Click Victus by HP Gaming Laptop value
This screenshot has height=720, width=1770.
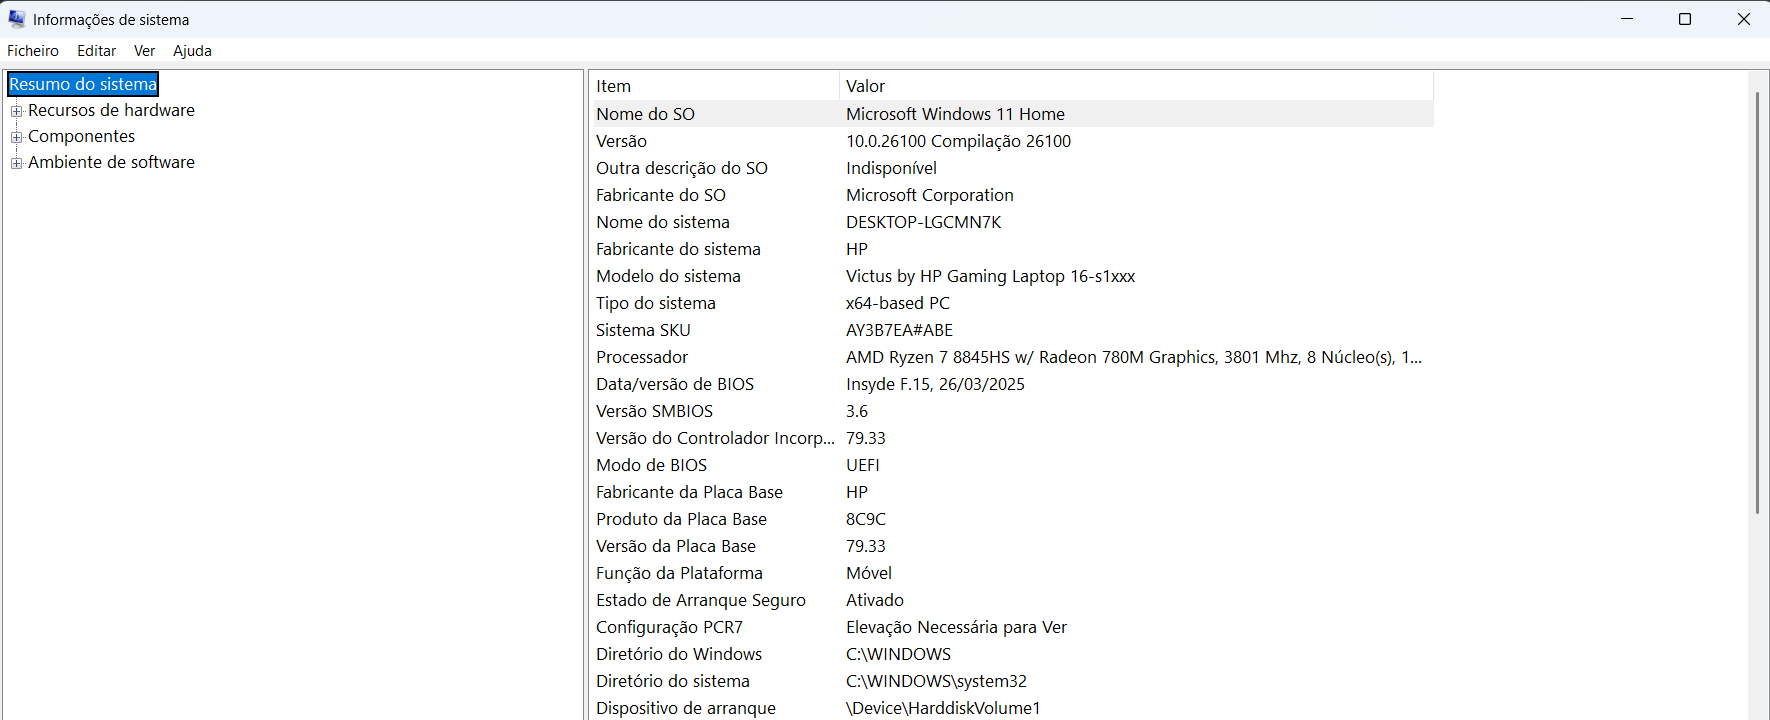990,276
